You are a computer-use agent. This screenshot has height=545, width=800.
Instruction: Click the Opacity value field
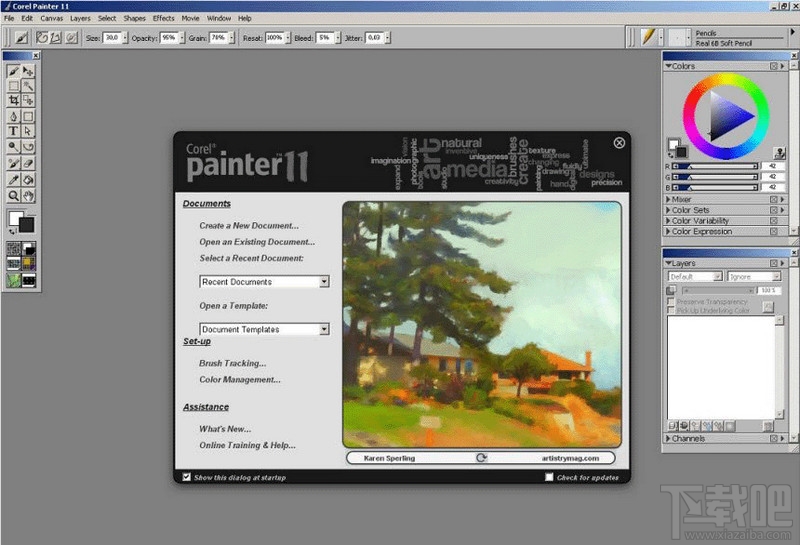tap(169, 37)
